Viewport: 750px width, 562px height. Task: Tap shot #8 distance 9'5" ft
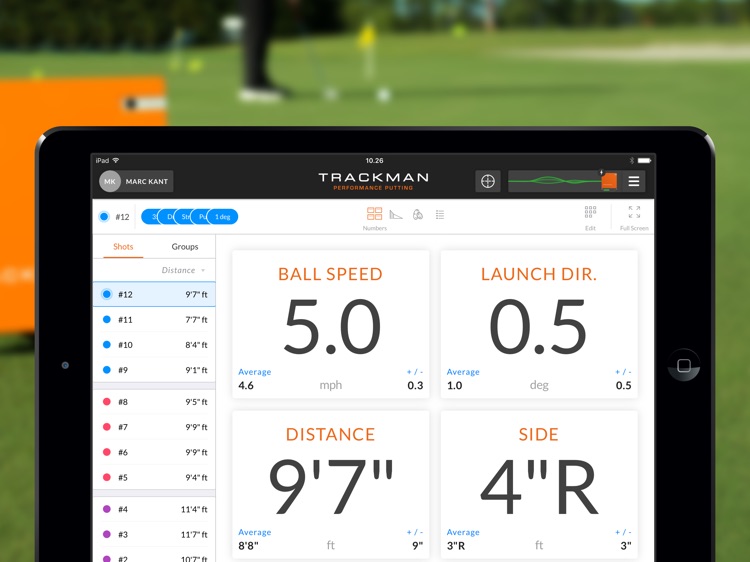click(x=196, y=402)
